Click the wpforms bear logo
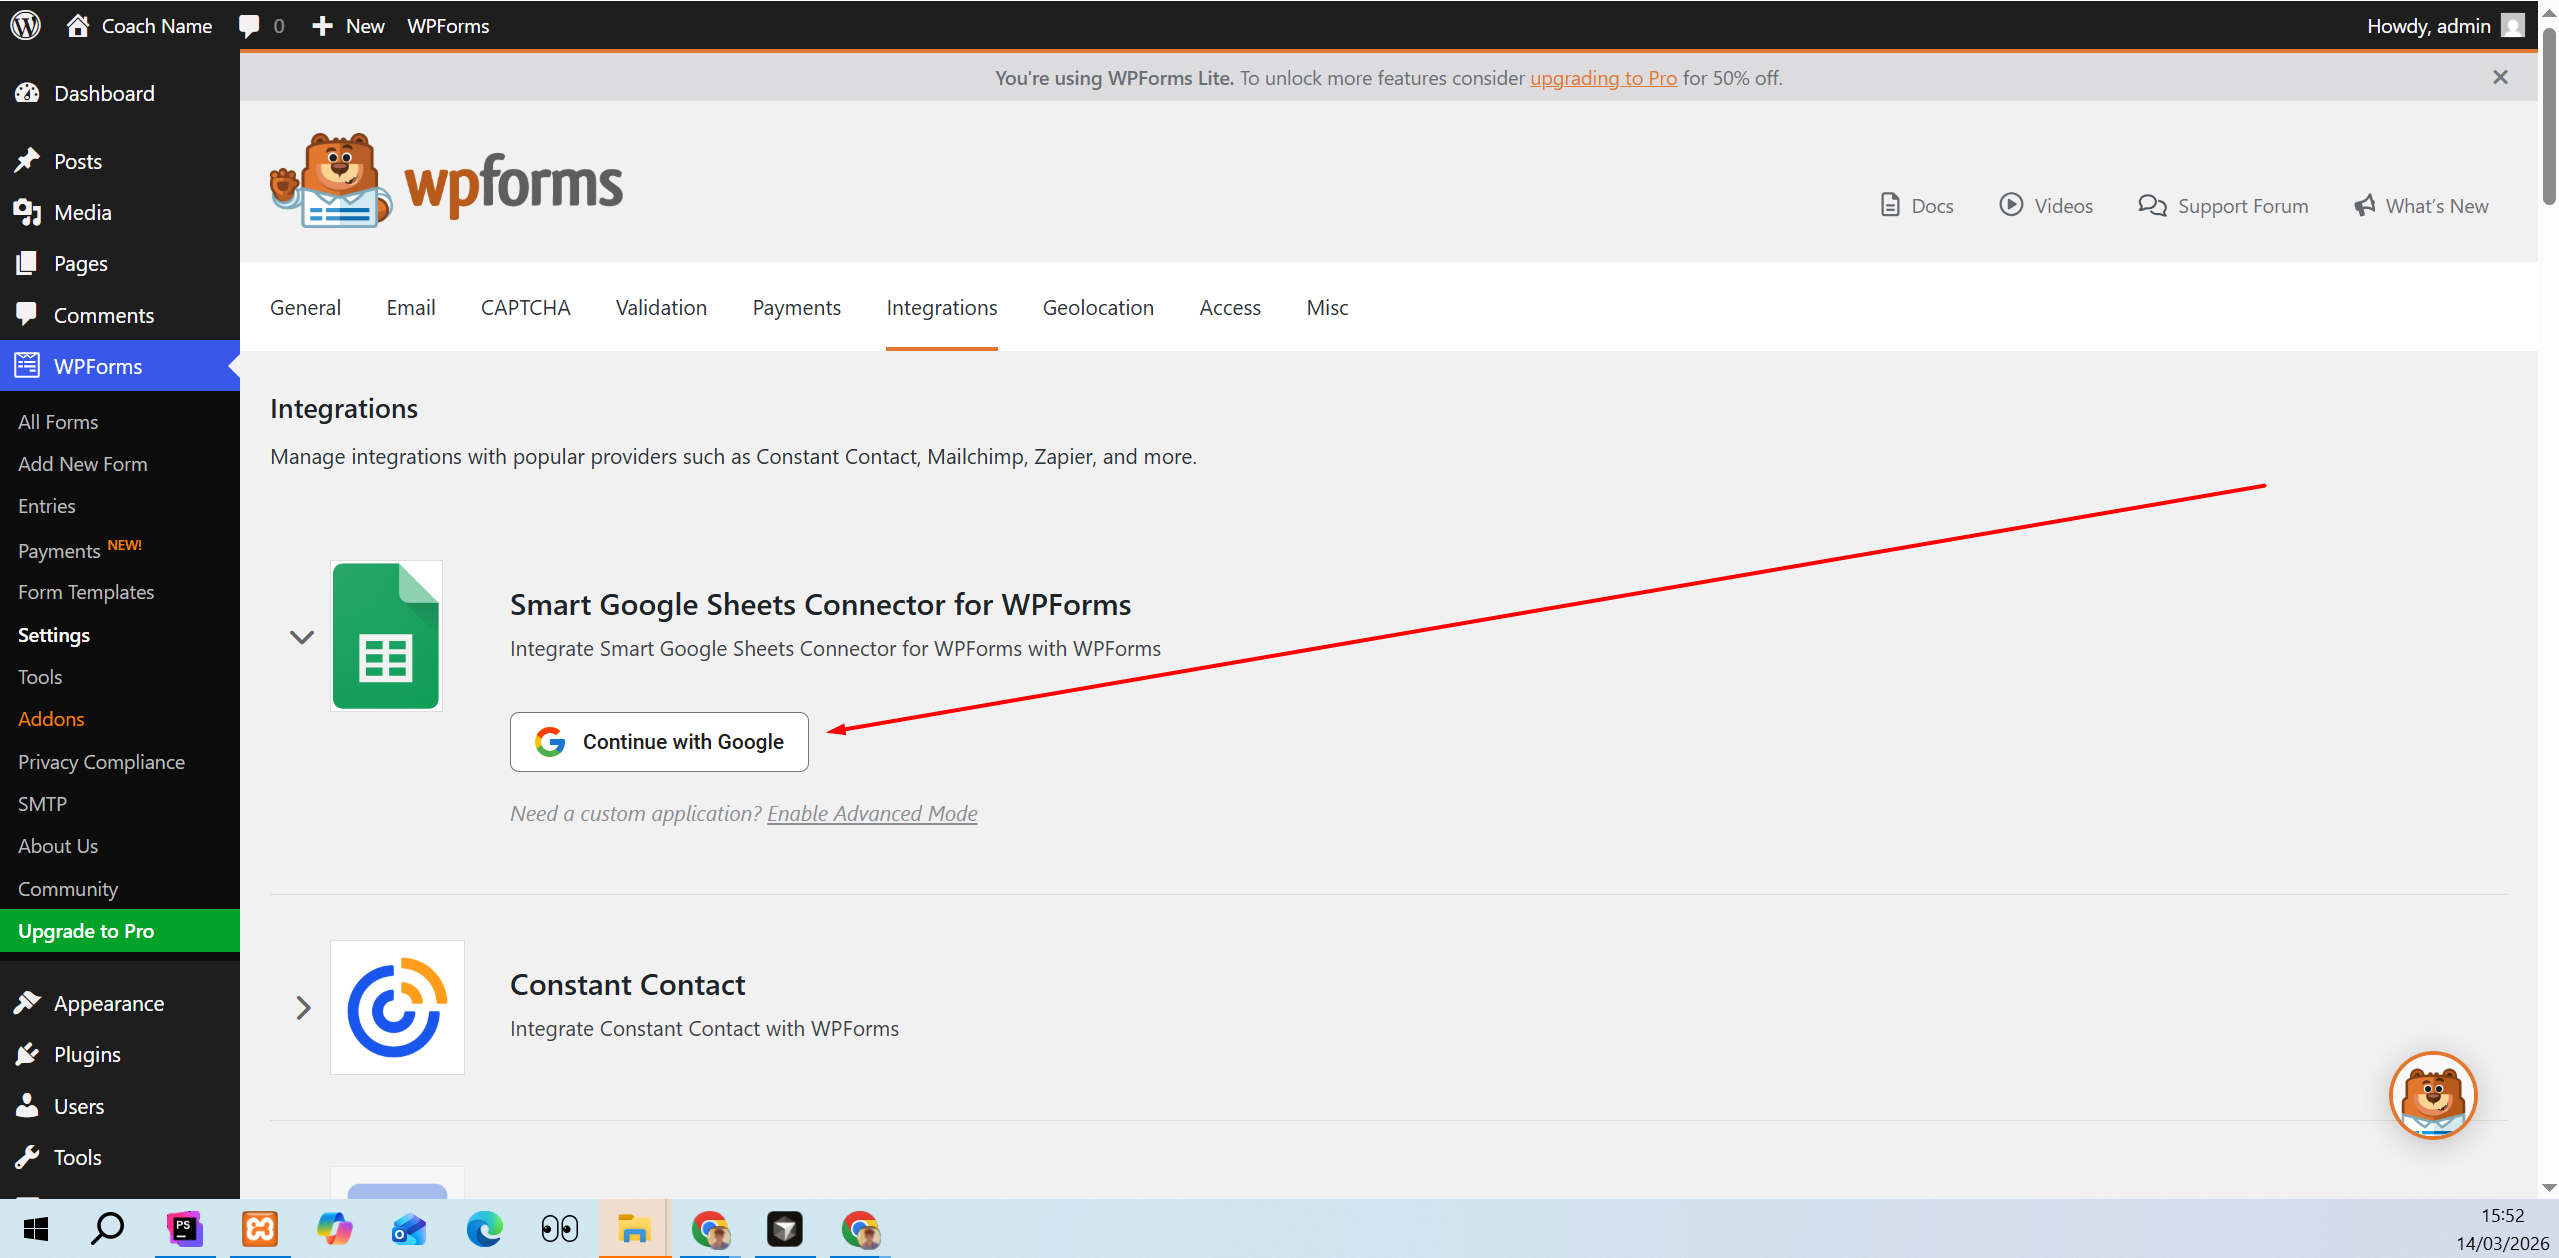 pos(446,181)
